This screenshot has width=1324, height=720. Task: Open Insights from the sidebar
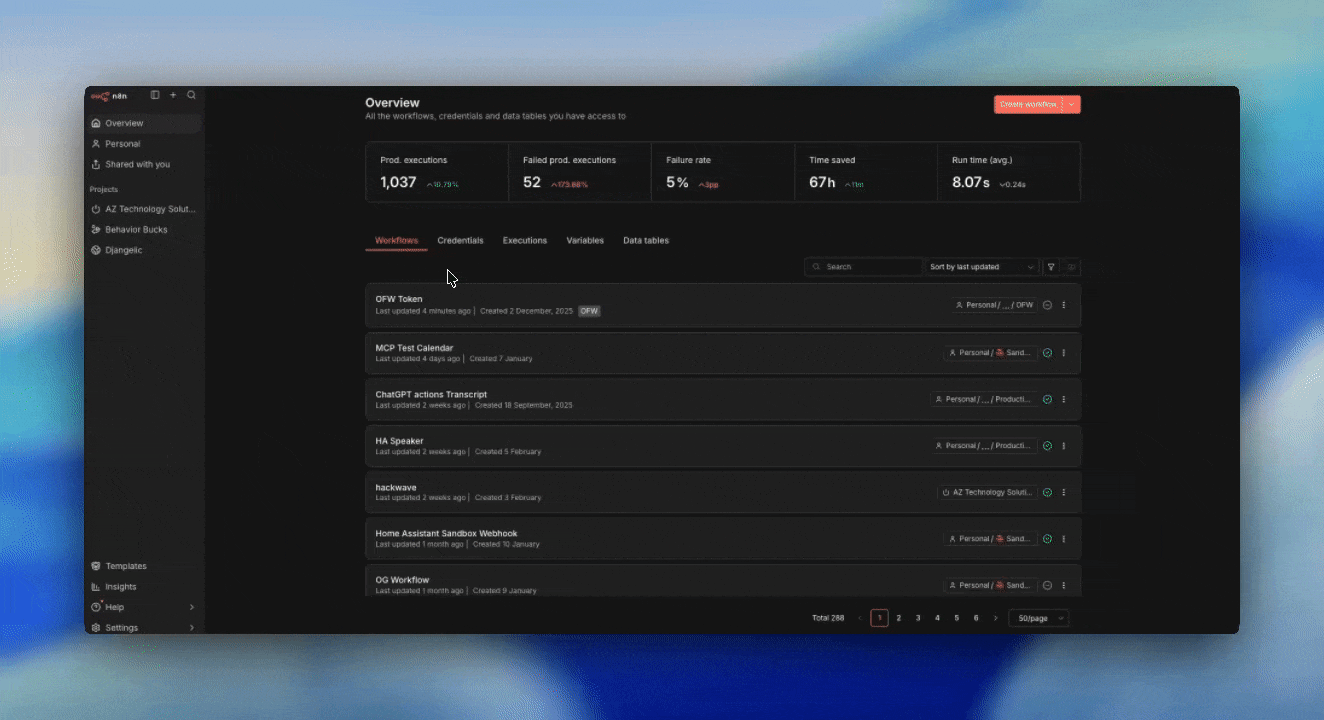[x=121, y=587]
